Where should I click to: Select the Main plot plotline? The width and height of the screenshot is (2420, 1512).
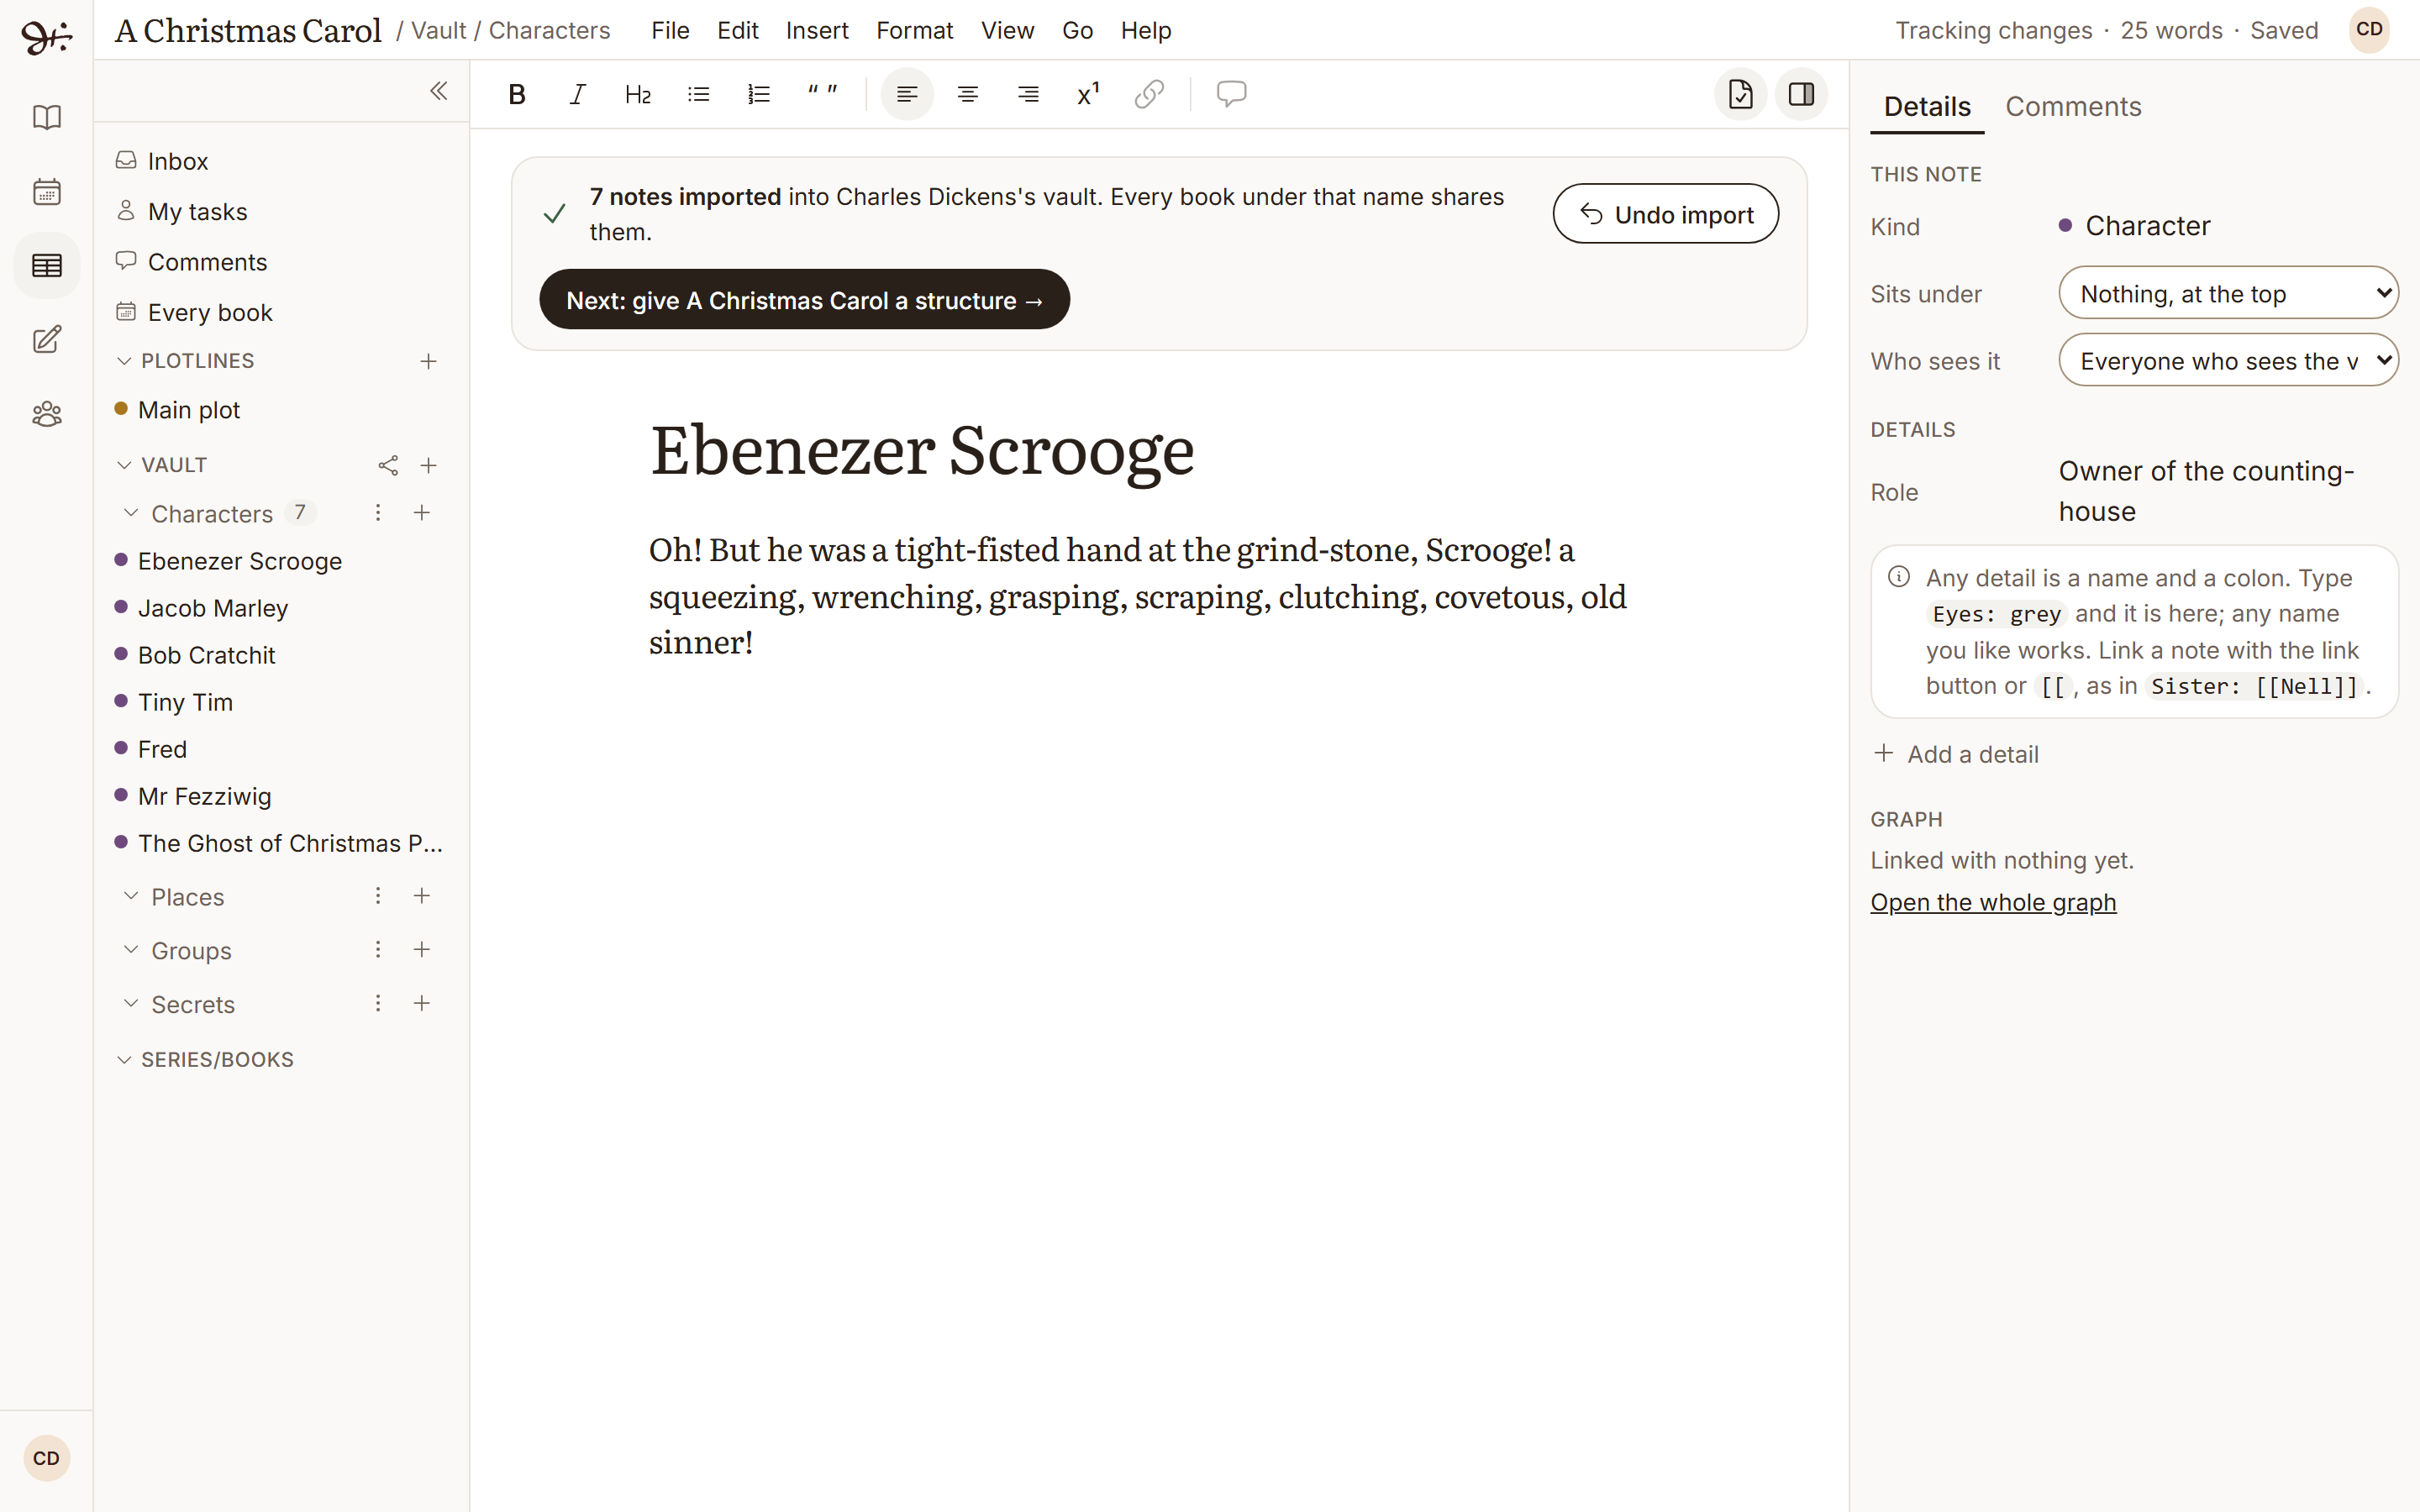pos(188,410)
